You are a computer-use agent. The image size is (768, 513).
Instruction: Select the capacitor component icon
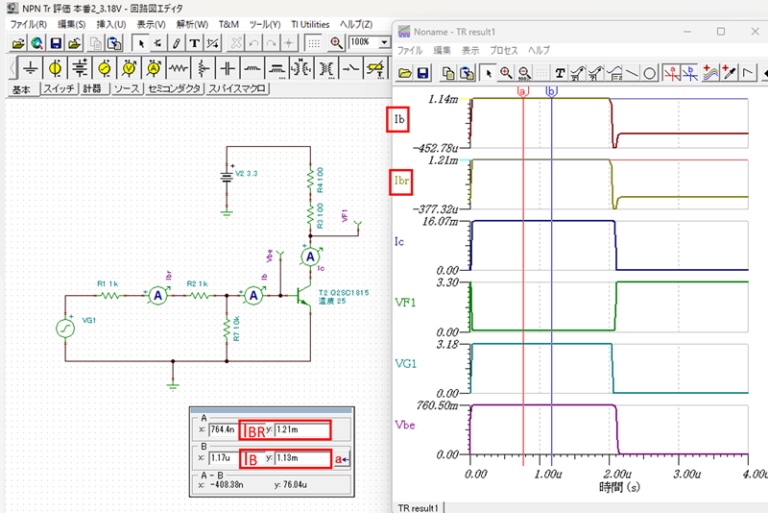(228, 69)
